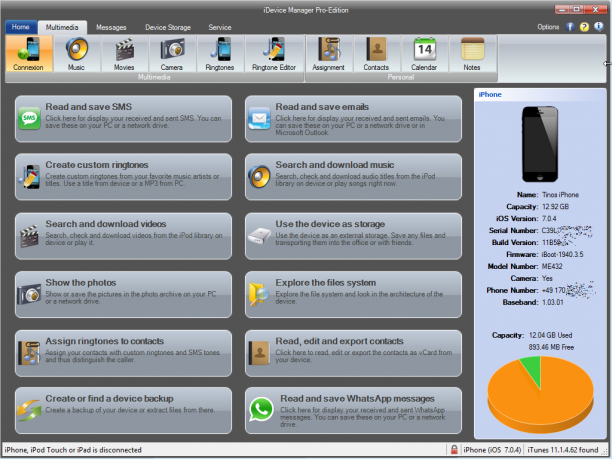Click the 12.04 GB Used text
Screen dimensions: 612x459
coord(550,335)
